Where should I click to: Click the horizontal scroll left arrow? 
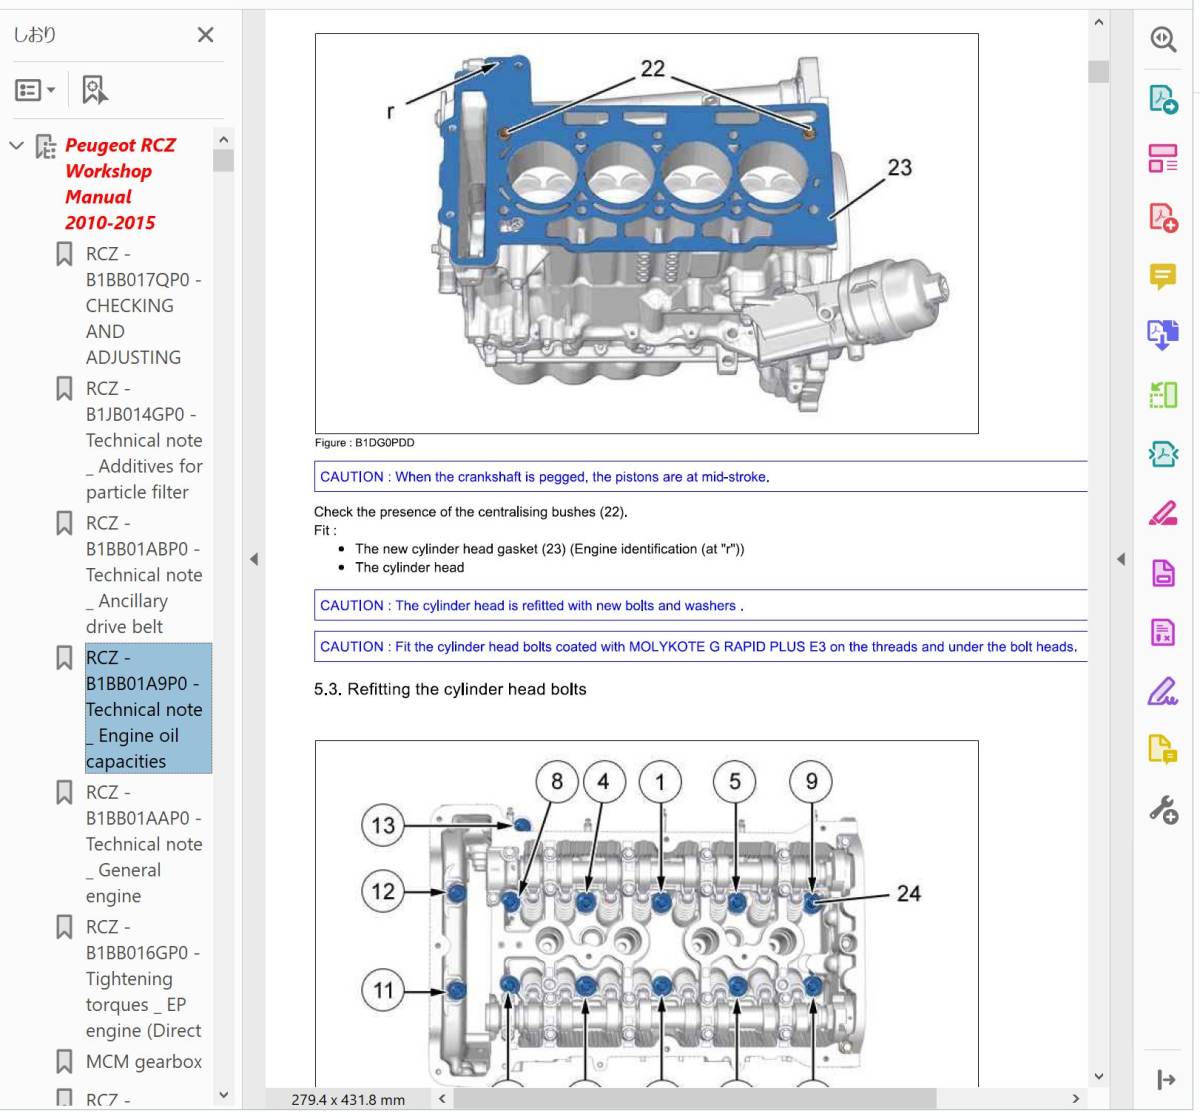click(x=443, y=1098)
